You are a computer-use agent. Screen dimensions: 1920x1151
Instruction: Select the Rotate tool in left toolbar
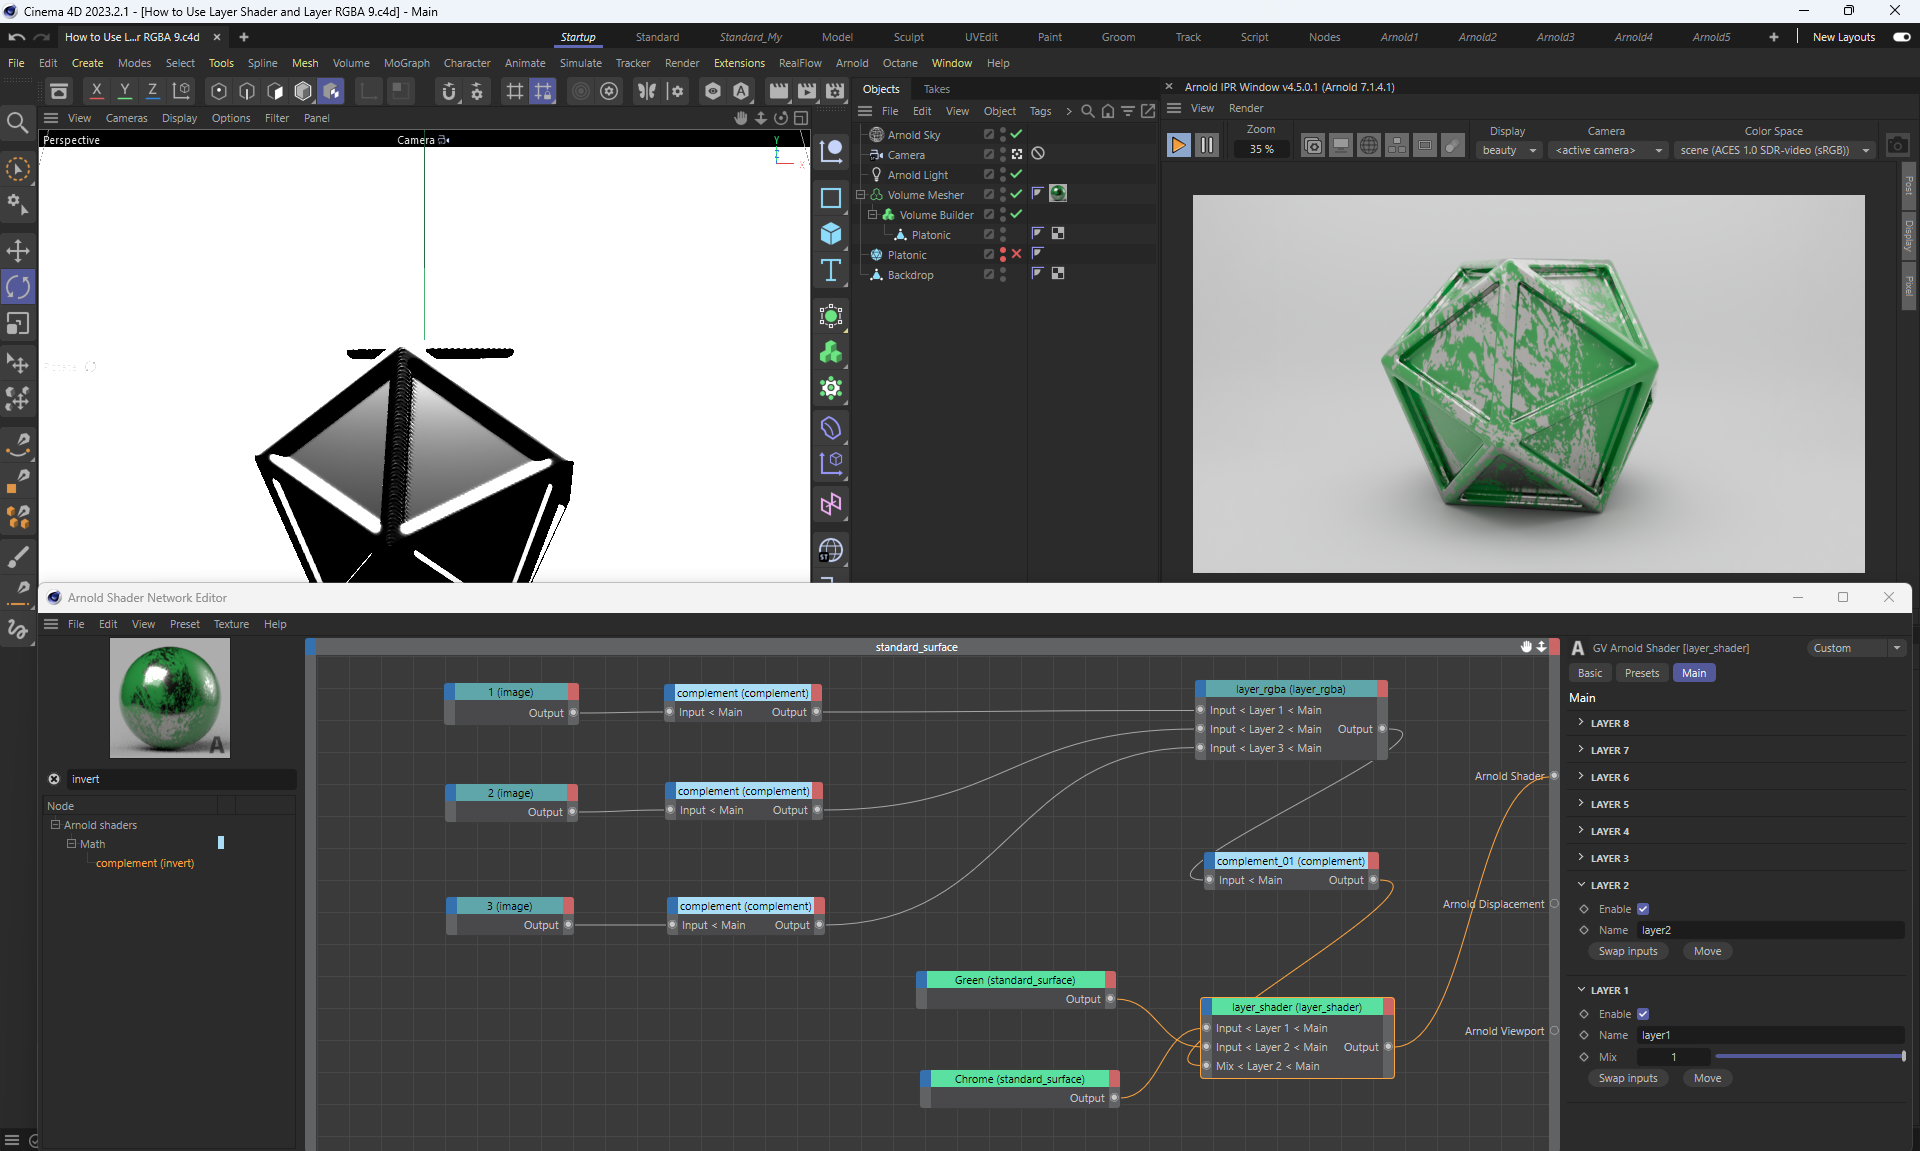click(18, 287)
